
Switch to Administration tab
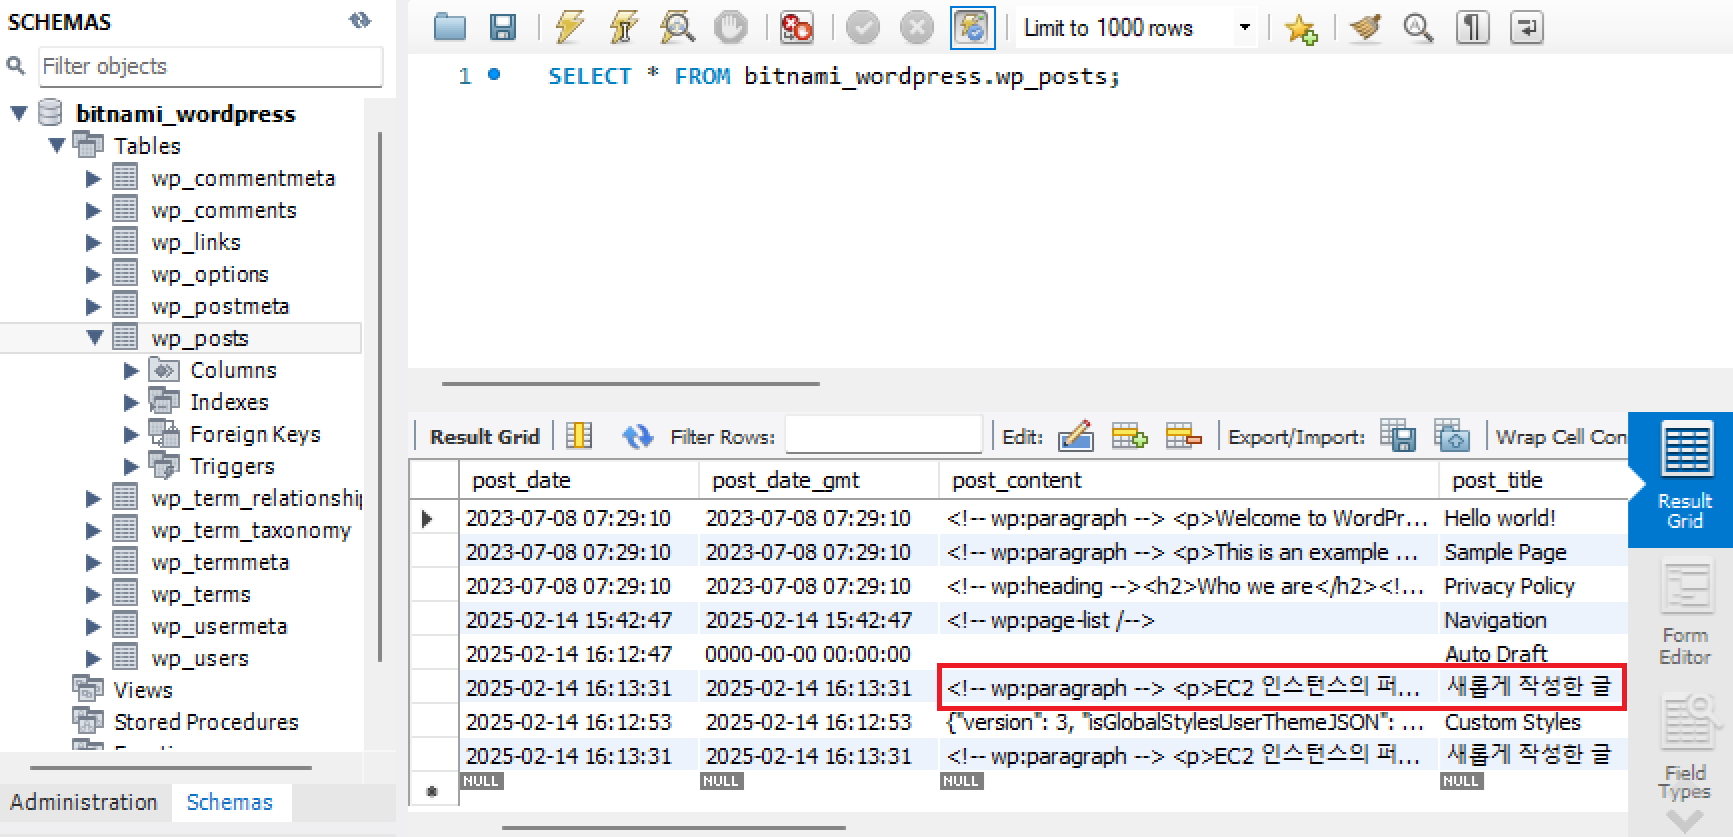(84, 802)
